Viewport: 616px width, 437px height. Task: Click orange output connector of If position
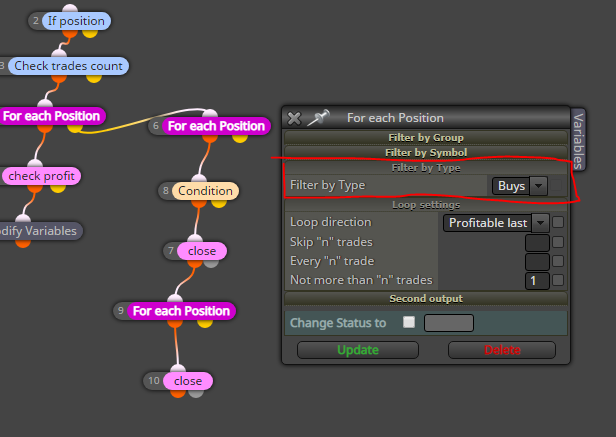70,33
